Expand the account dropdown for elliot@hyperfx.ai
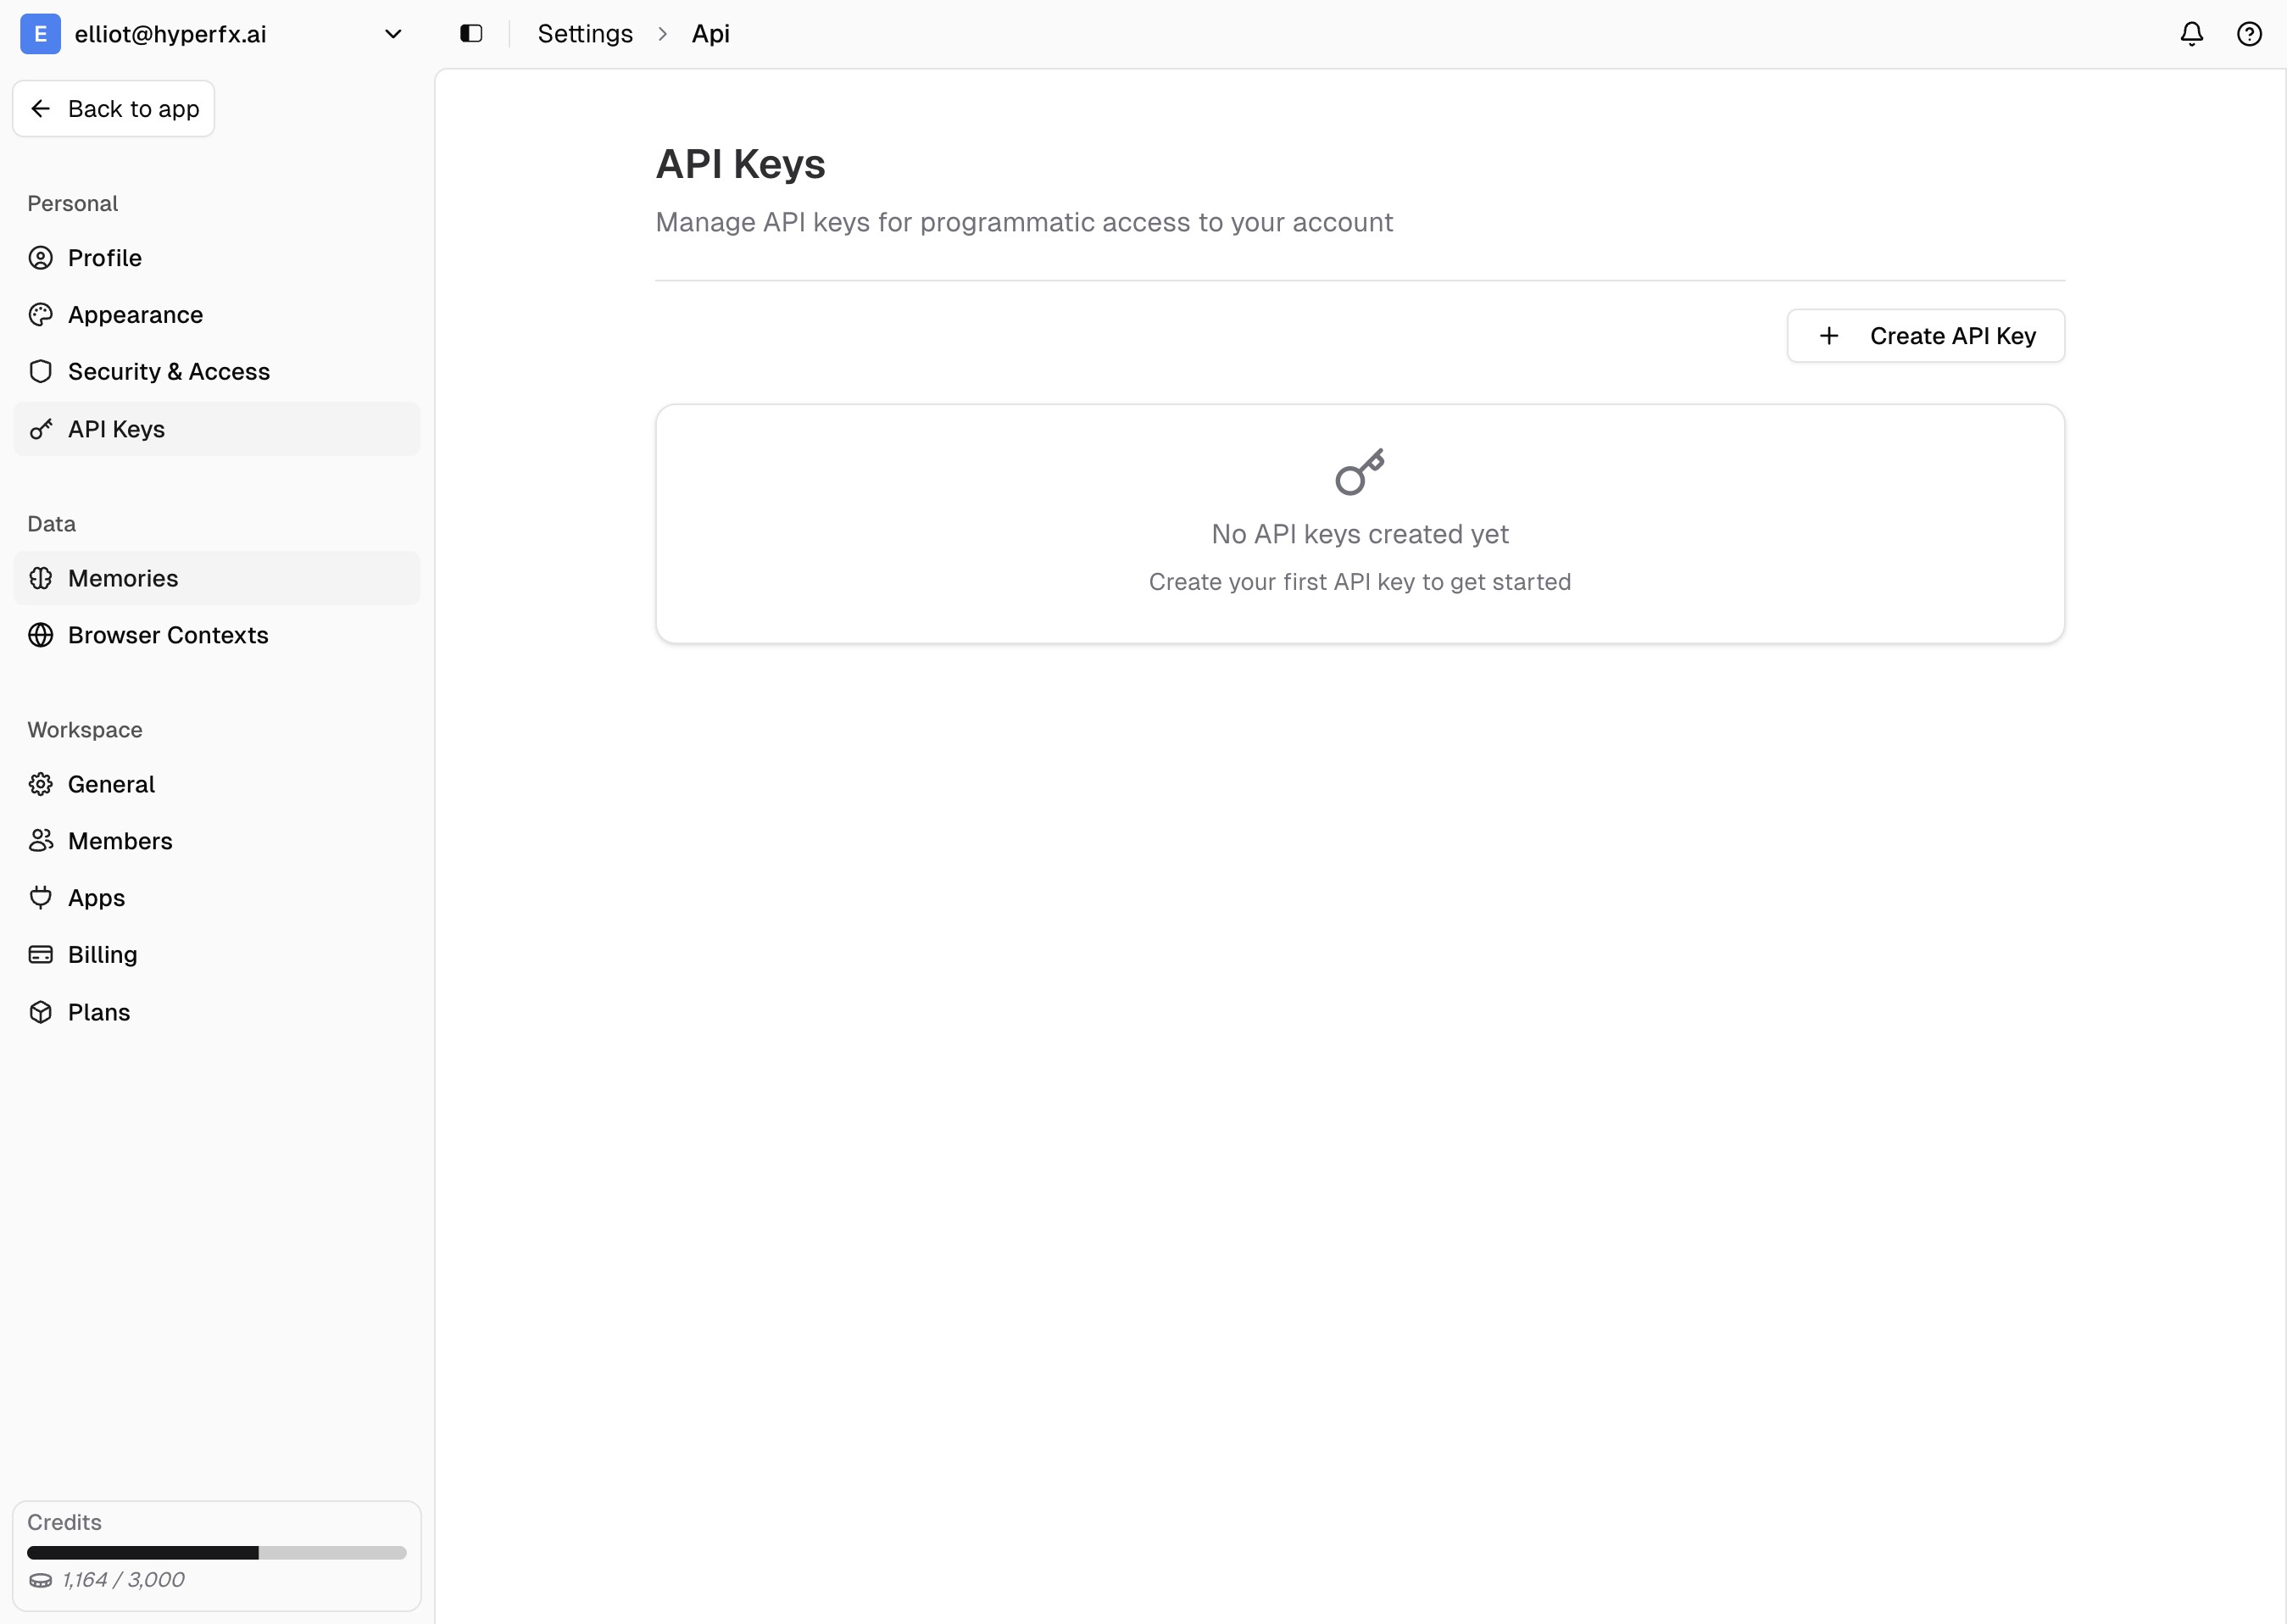The height and width of the screenshot is (1624, 2287). pyautogui.click(x=393, y=33)
